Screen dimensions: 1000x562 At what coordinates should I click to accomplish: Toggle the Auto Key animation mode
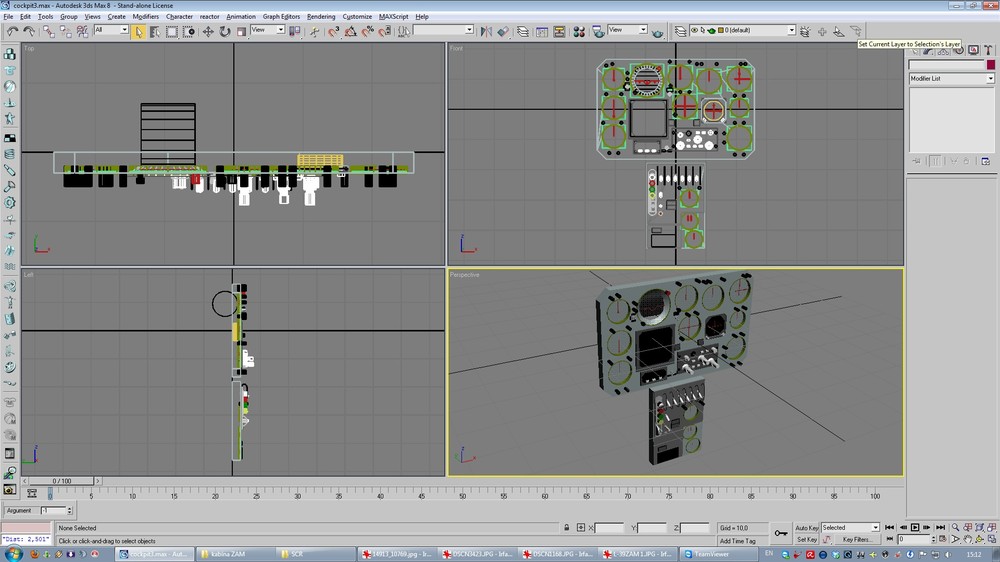807,528
